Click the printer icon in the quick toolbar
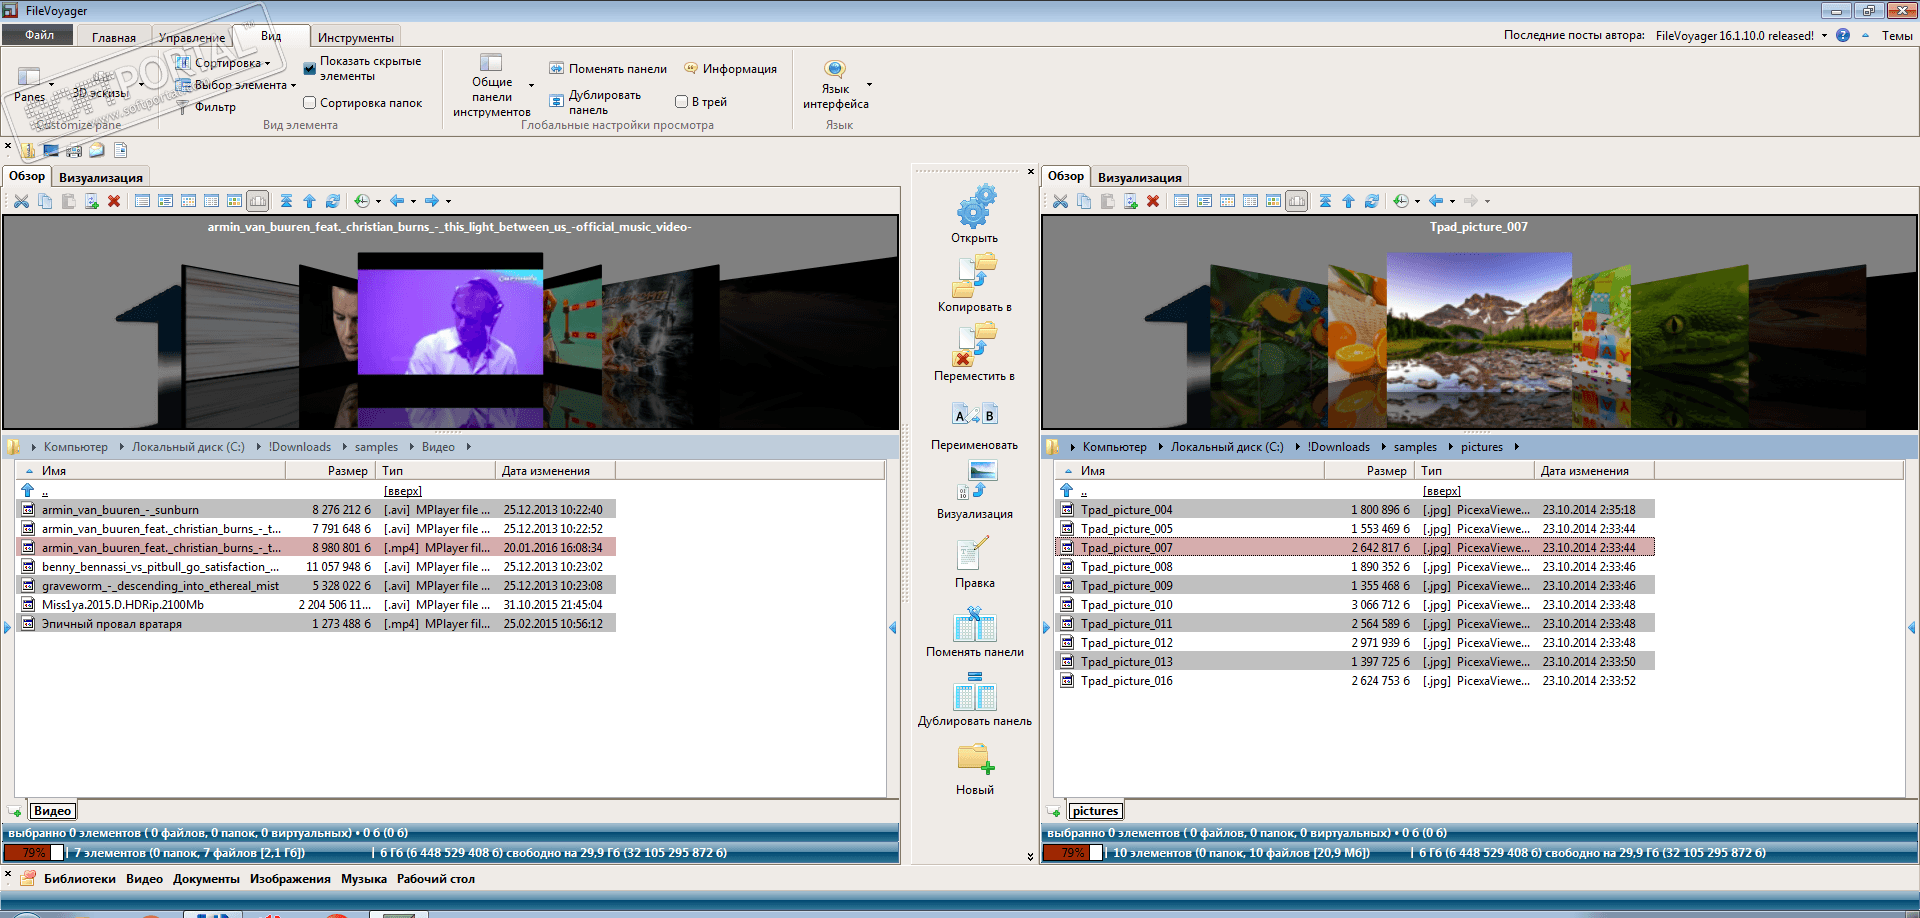Screen dimensions: 1920x918 (x=74, y=151)
